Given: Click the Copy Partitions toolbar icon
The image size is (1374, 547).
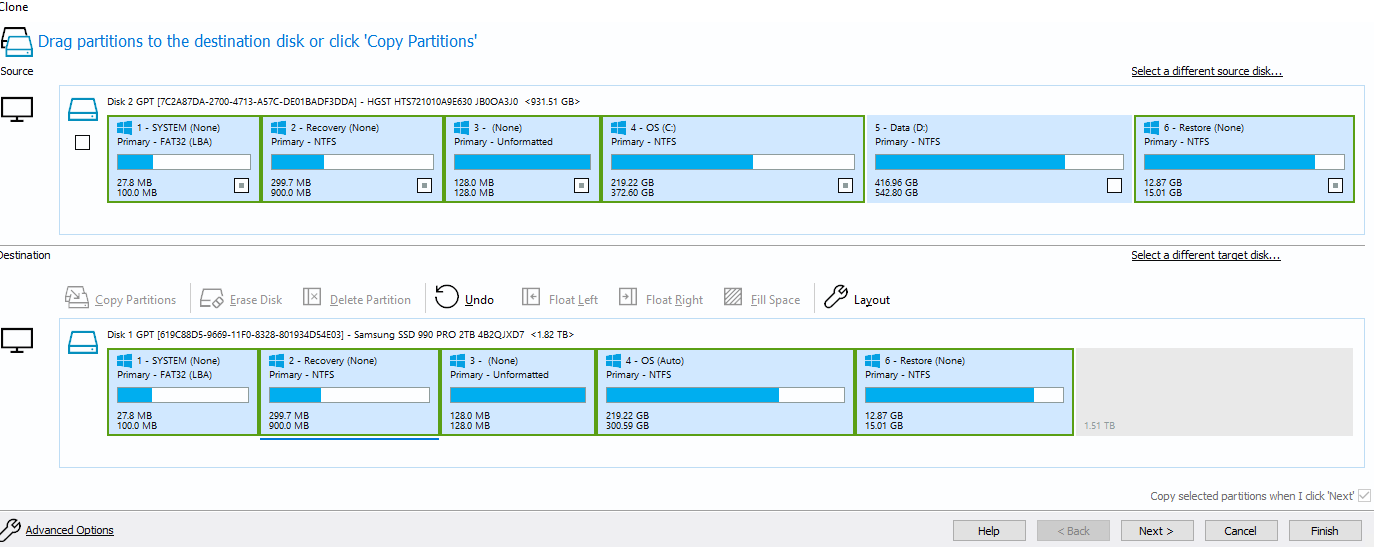Looking at the screenshot, I should pos(77,298).
